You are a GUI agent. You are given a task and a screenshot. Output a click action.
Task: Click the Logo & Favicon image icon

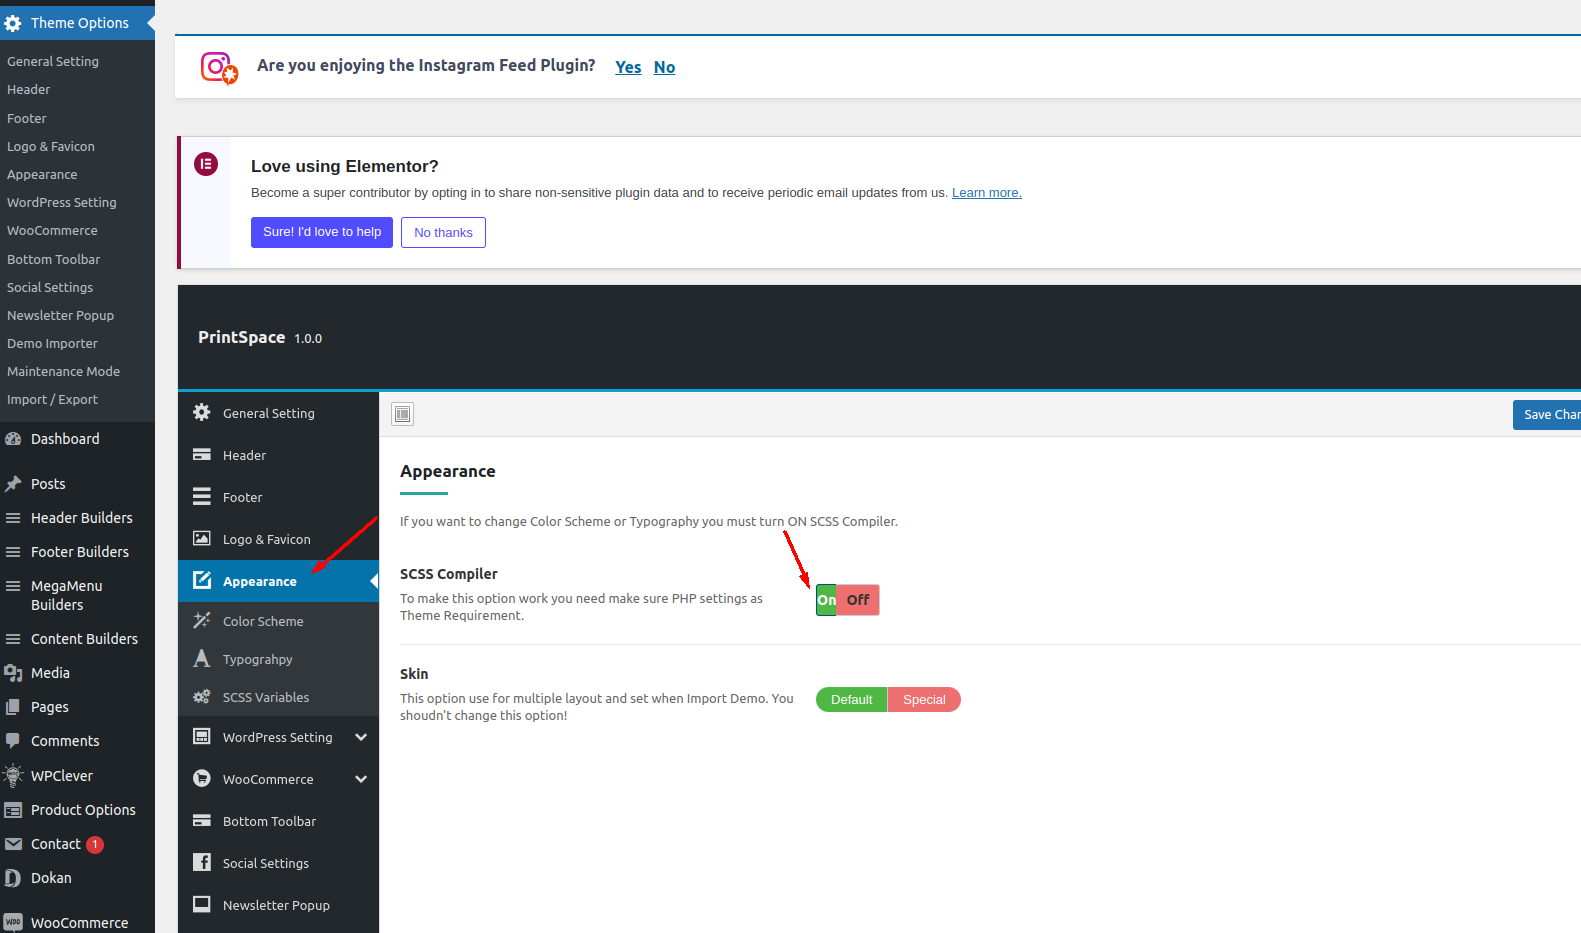click(202, 538)
